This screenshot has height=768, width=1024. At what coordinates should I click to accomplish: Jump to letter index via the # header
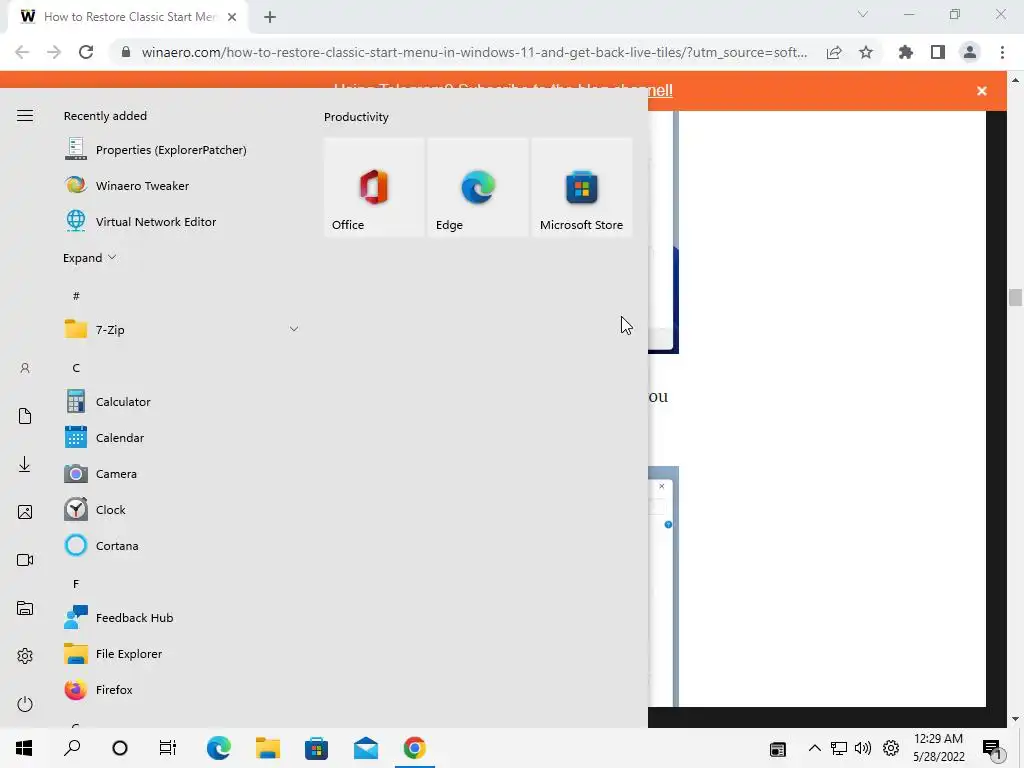(x=76, y=296)
